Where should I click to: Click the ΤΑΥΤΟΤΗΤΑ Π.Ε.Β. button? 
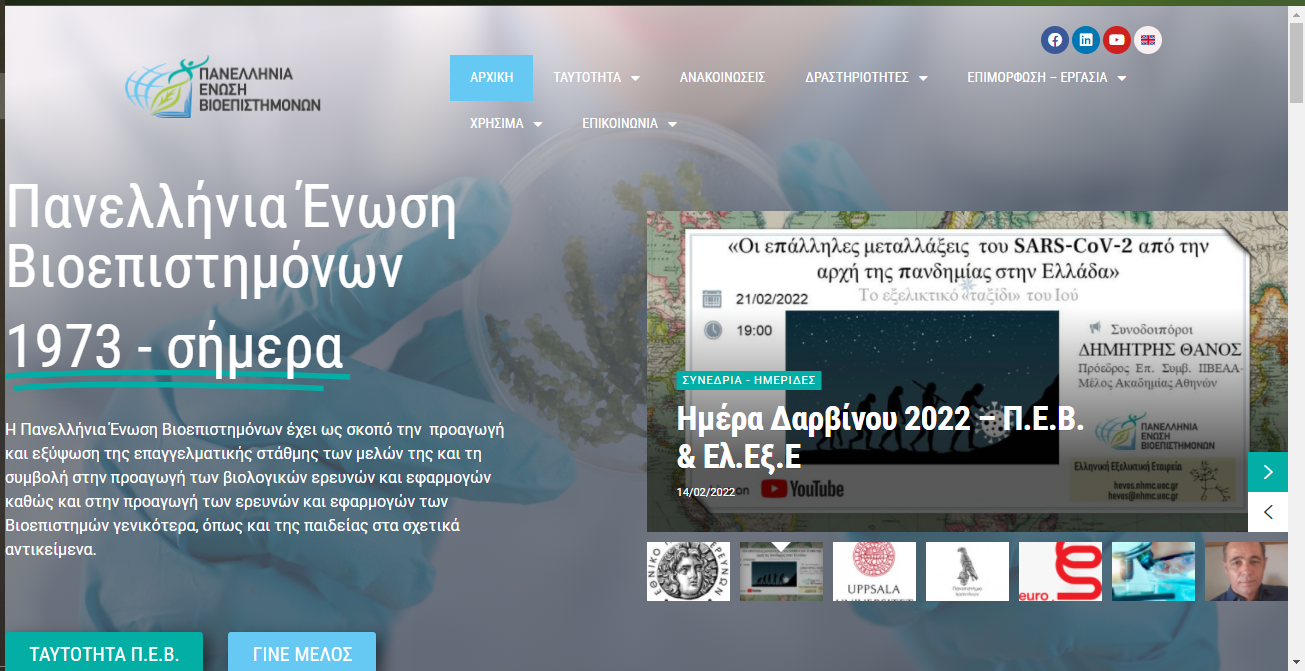point(104,654)
